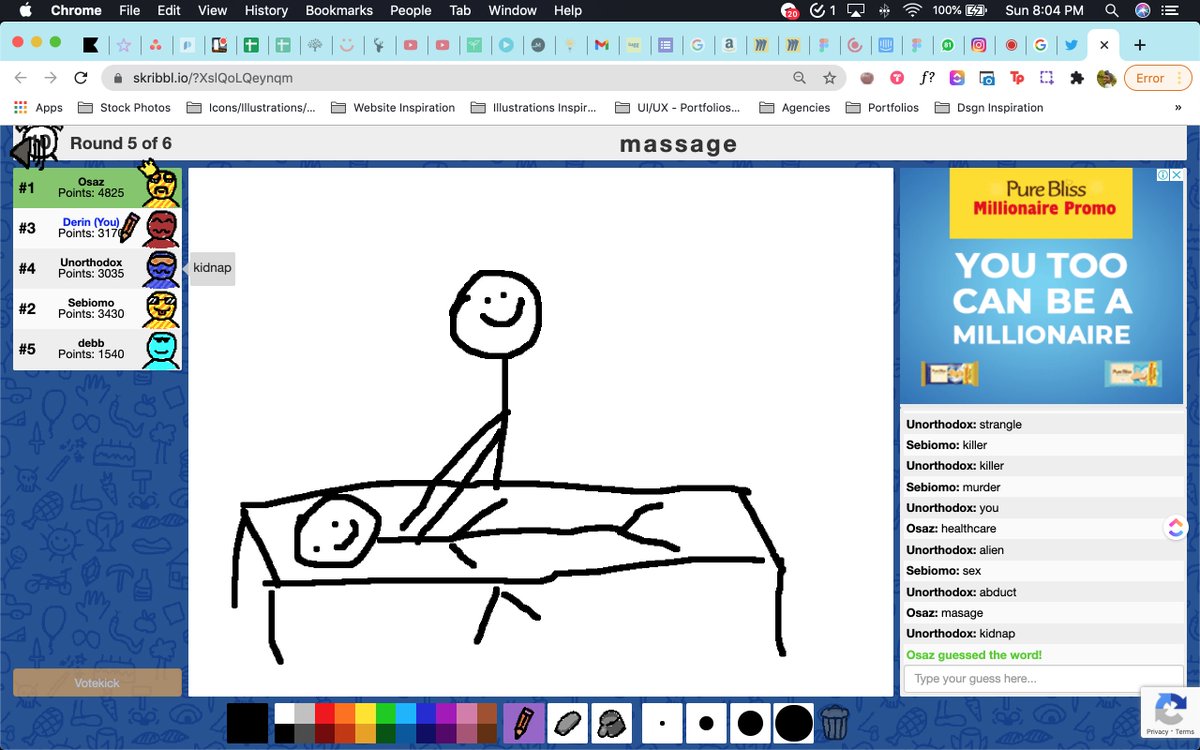Open the Window menu
1200x750 pixels.
click(512, 11)
